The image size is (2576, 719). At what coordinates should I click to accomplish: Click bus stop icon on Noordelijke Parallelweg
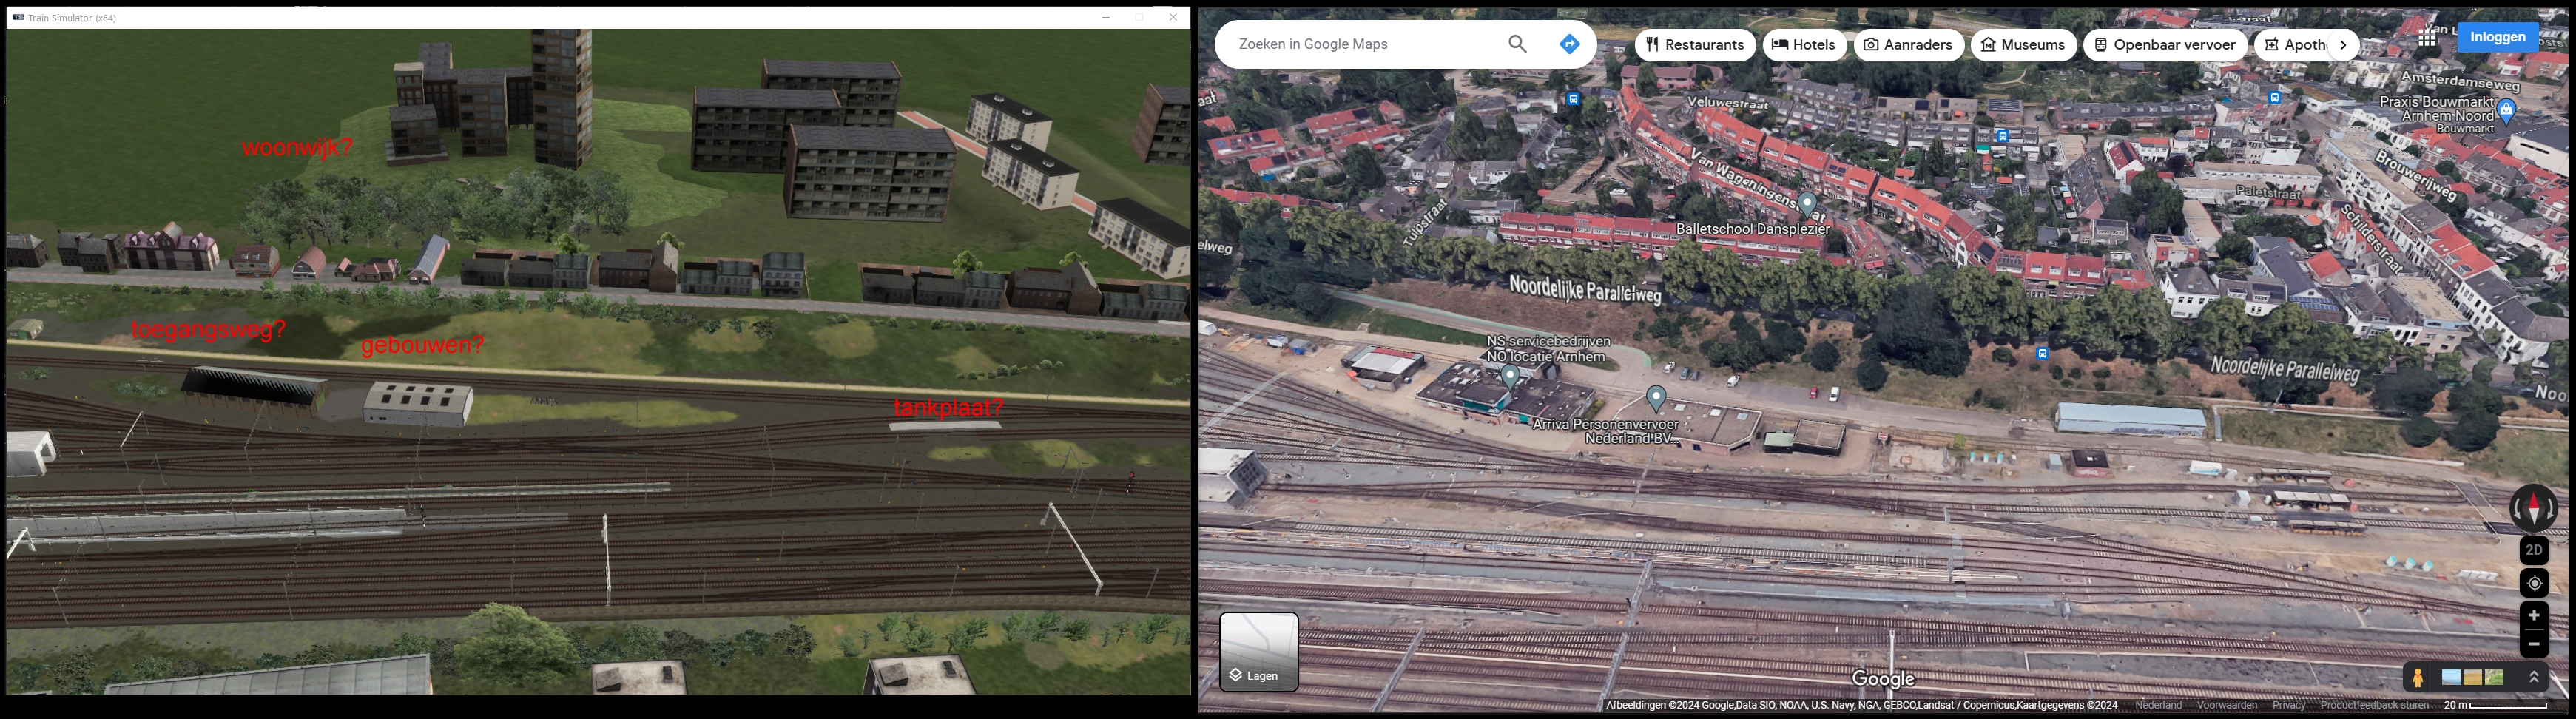(x=2042, y=354)
